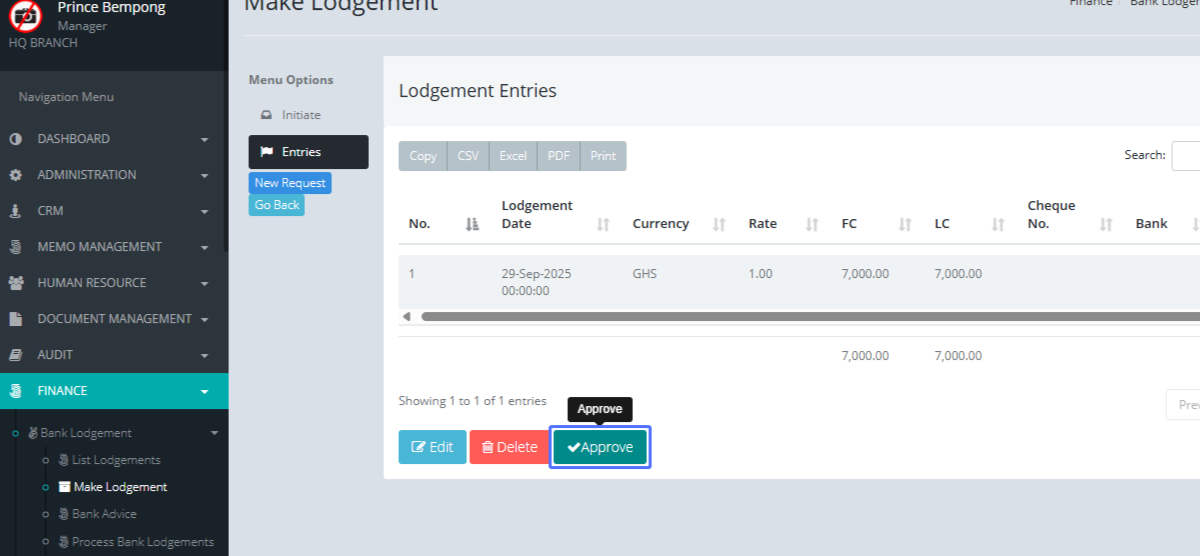Approve the lodgement entry

click(x=600, y=447)
